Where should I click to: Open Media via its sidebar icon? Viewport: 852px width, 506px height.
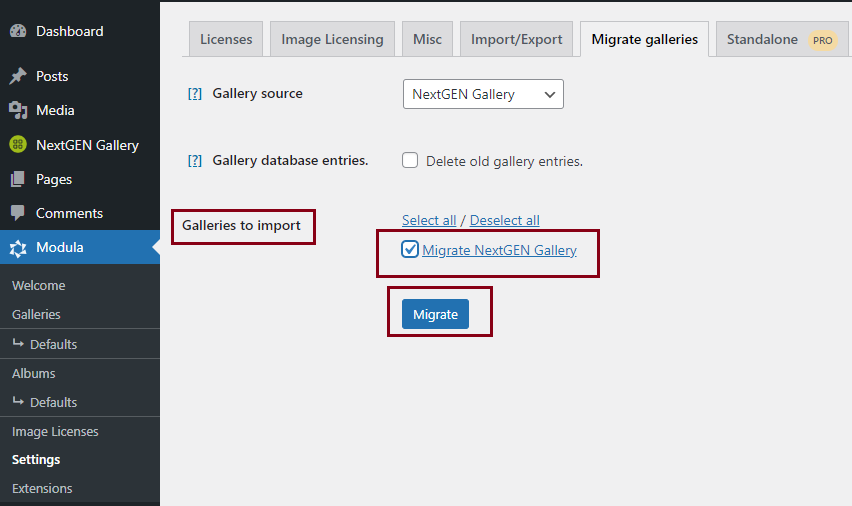point(18,110)
